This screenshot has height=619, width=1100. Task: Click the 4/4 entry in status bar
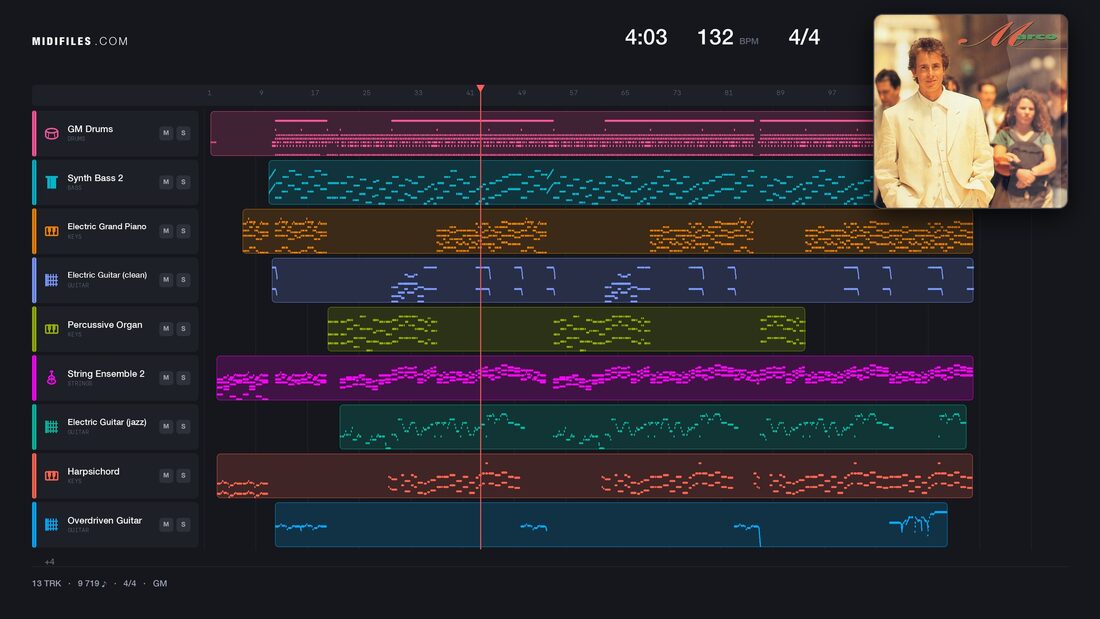click(130, 583)
